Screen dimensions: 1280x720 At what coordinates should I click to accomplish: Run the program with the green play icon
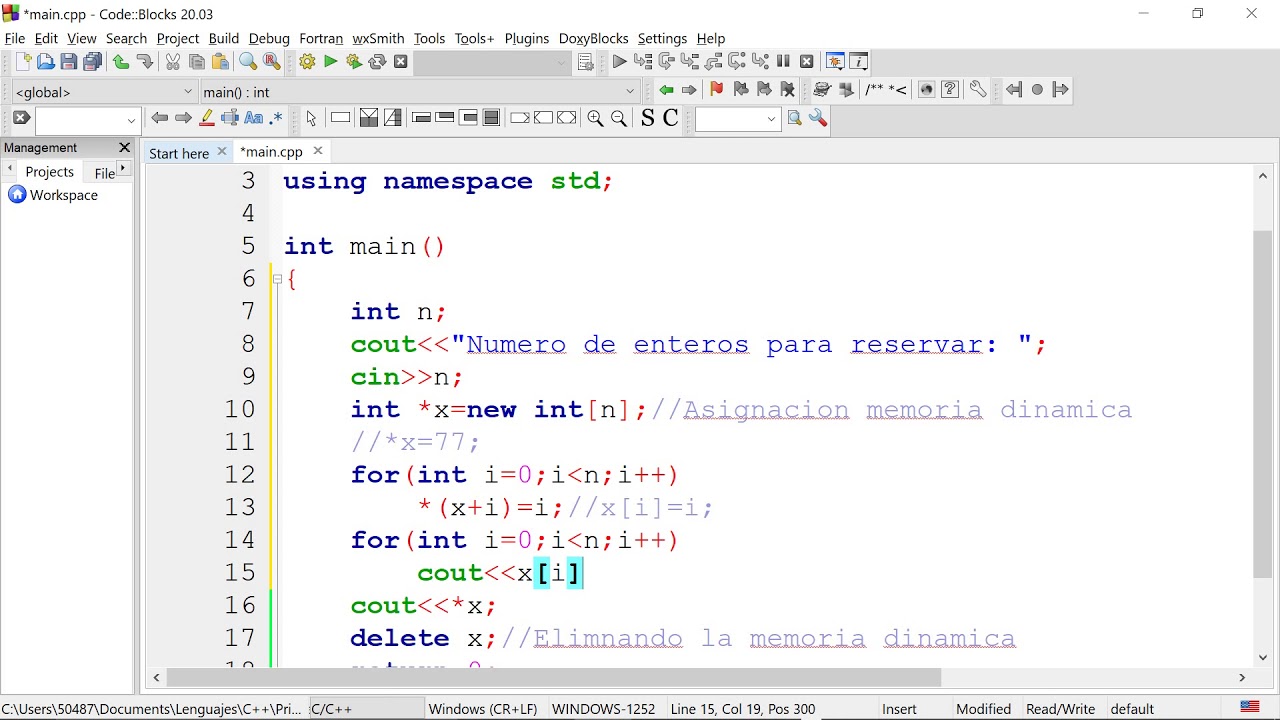(x=330, y=62)
